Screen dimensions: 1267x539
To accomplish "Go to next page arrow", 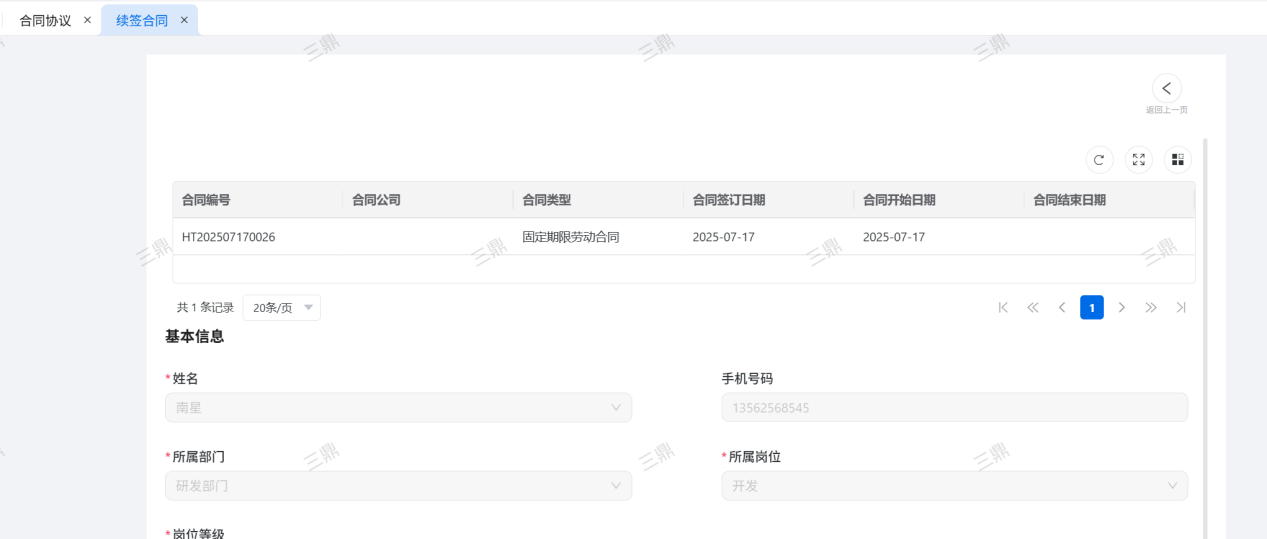I will click(x=1121, y=308).
